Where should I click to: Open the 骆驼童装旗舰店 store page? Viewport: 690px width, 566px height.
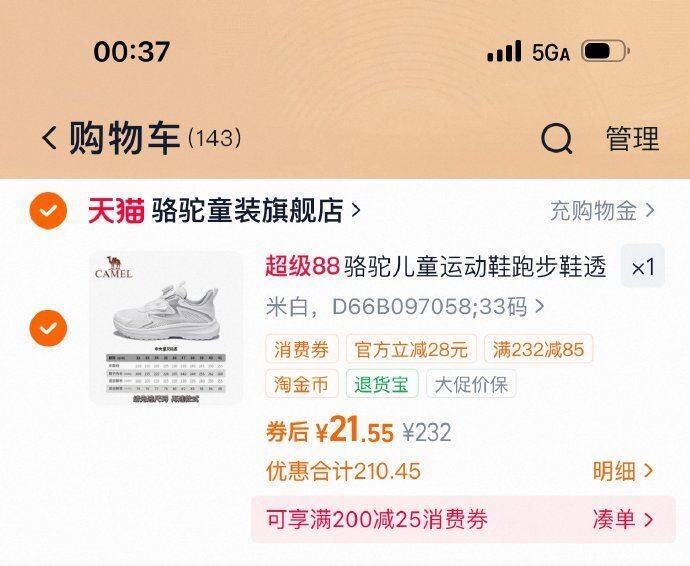[x=255, y=211]
